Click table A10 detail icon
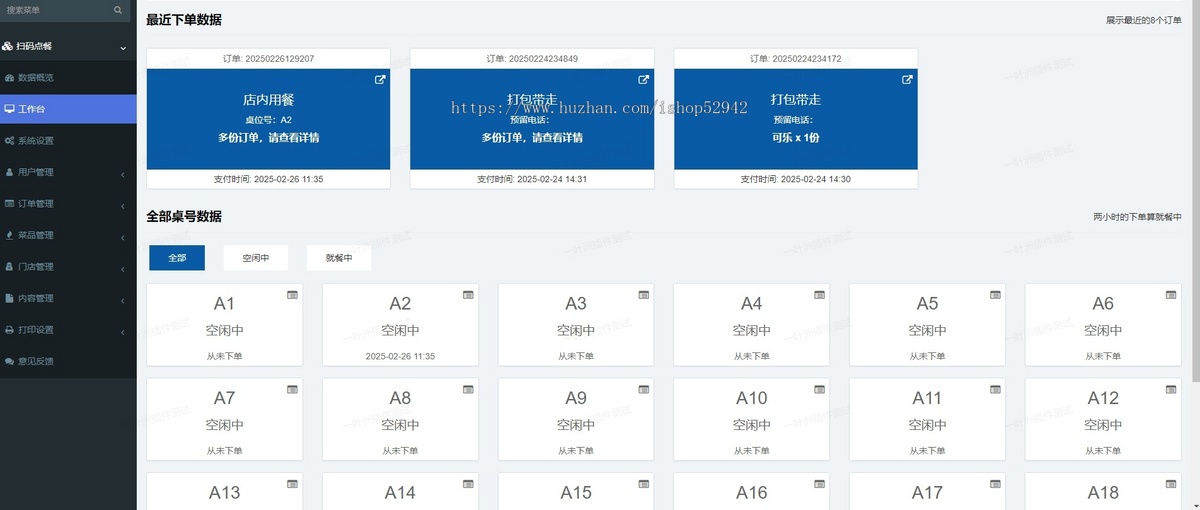 click(x=820, y=389)
